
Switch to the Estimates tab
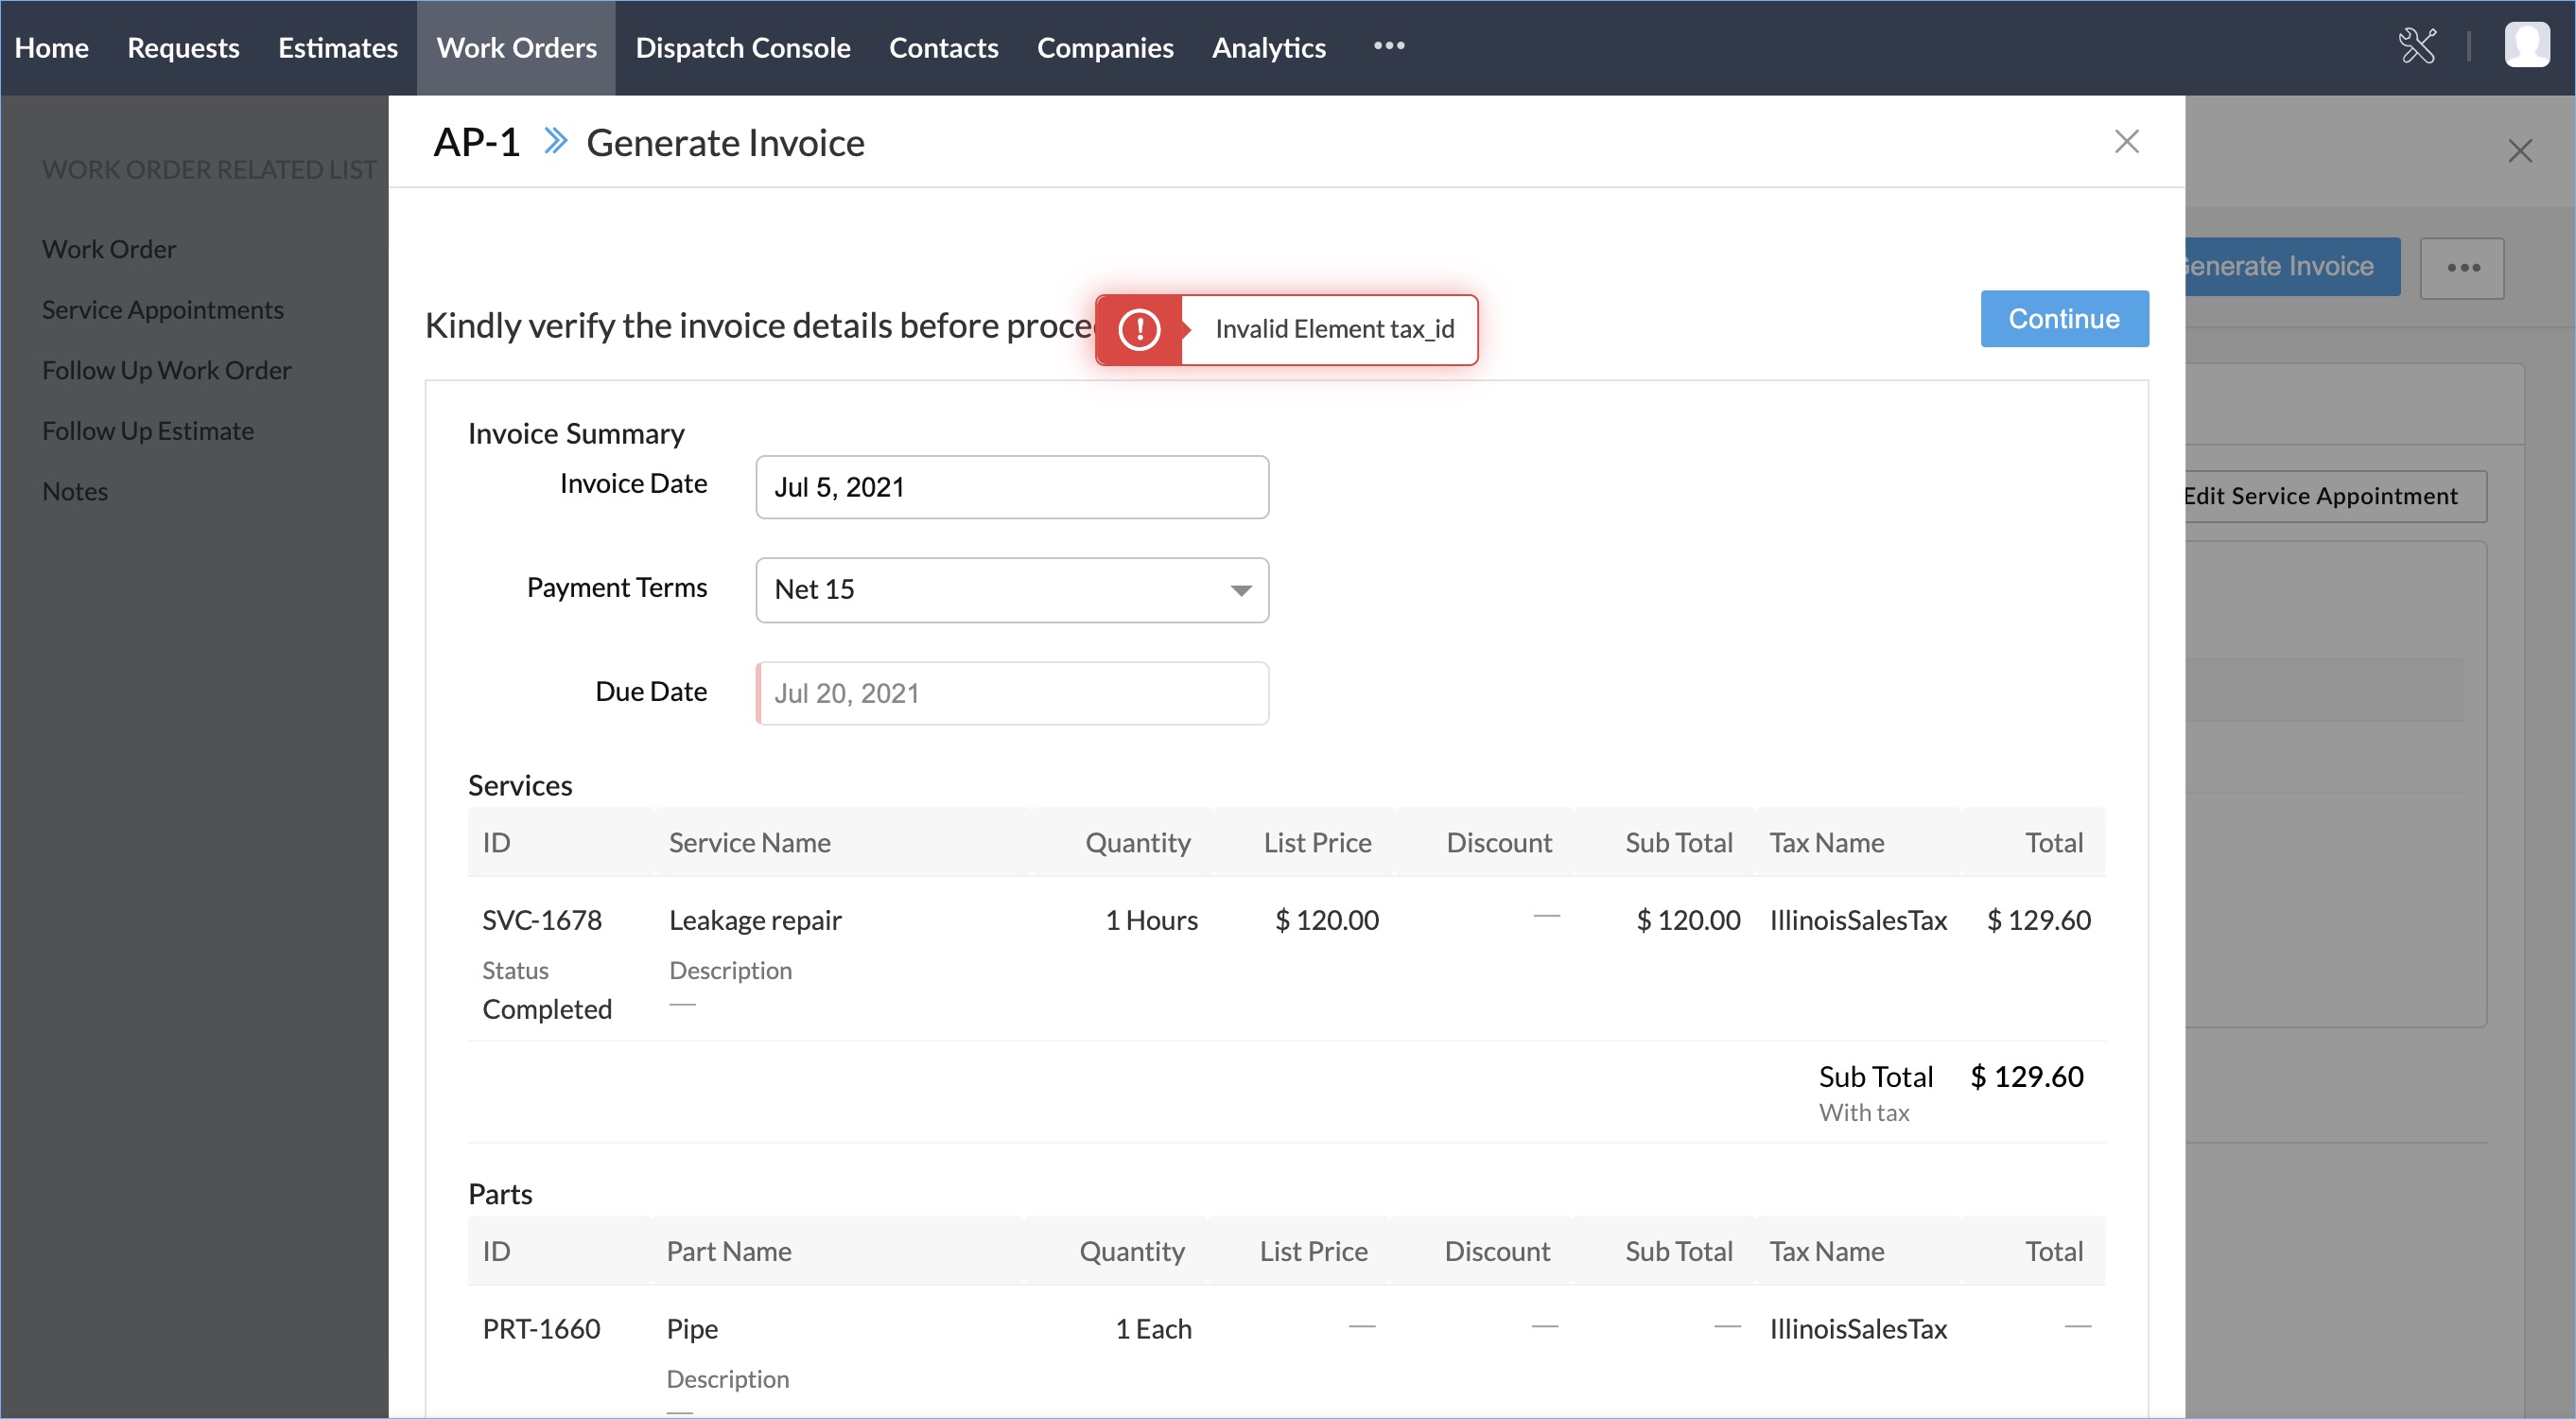(337, 48)
